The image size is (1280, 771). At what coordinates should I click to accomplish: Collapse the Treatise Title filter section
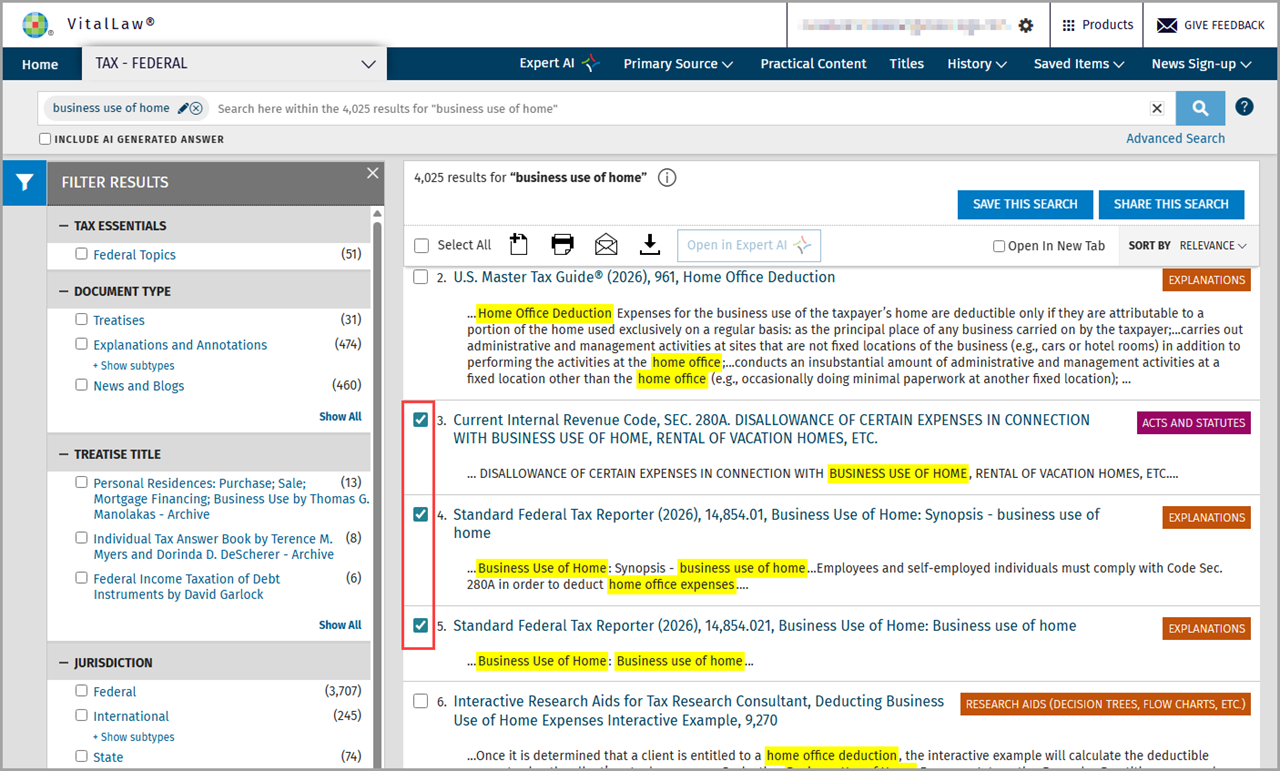point(63,454)
